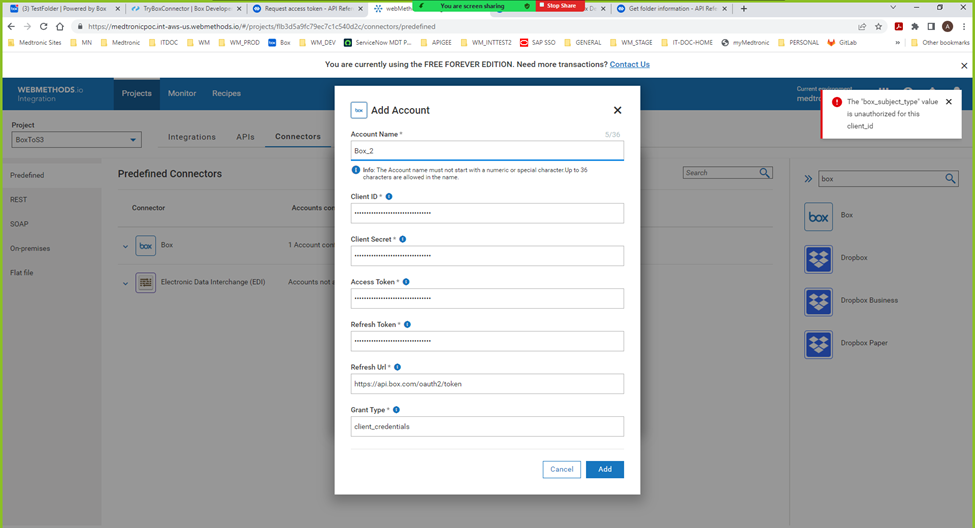Click the Stop Share button
Screen dimensions: 975x528
pos(560,6)
